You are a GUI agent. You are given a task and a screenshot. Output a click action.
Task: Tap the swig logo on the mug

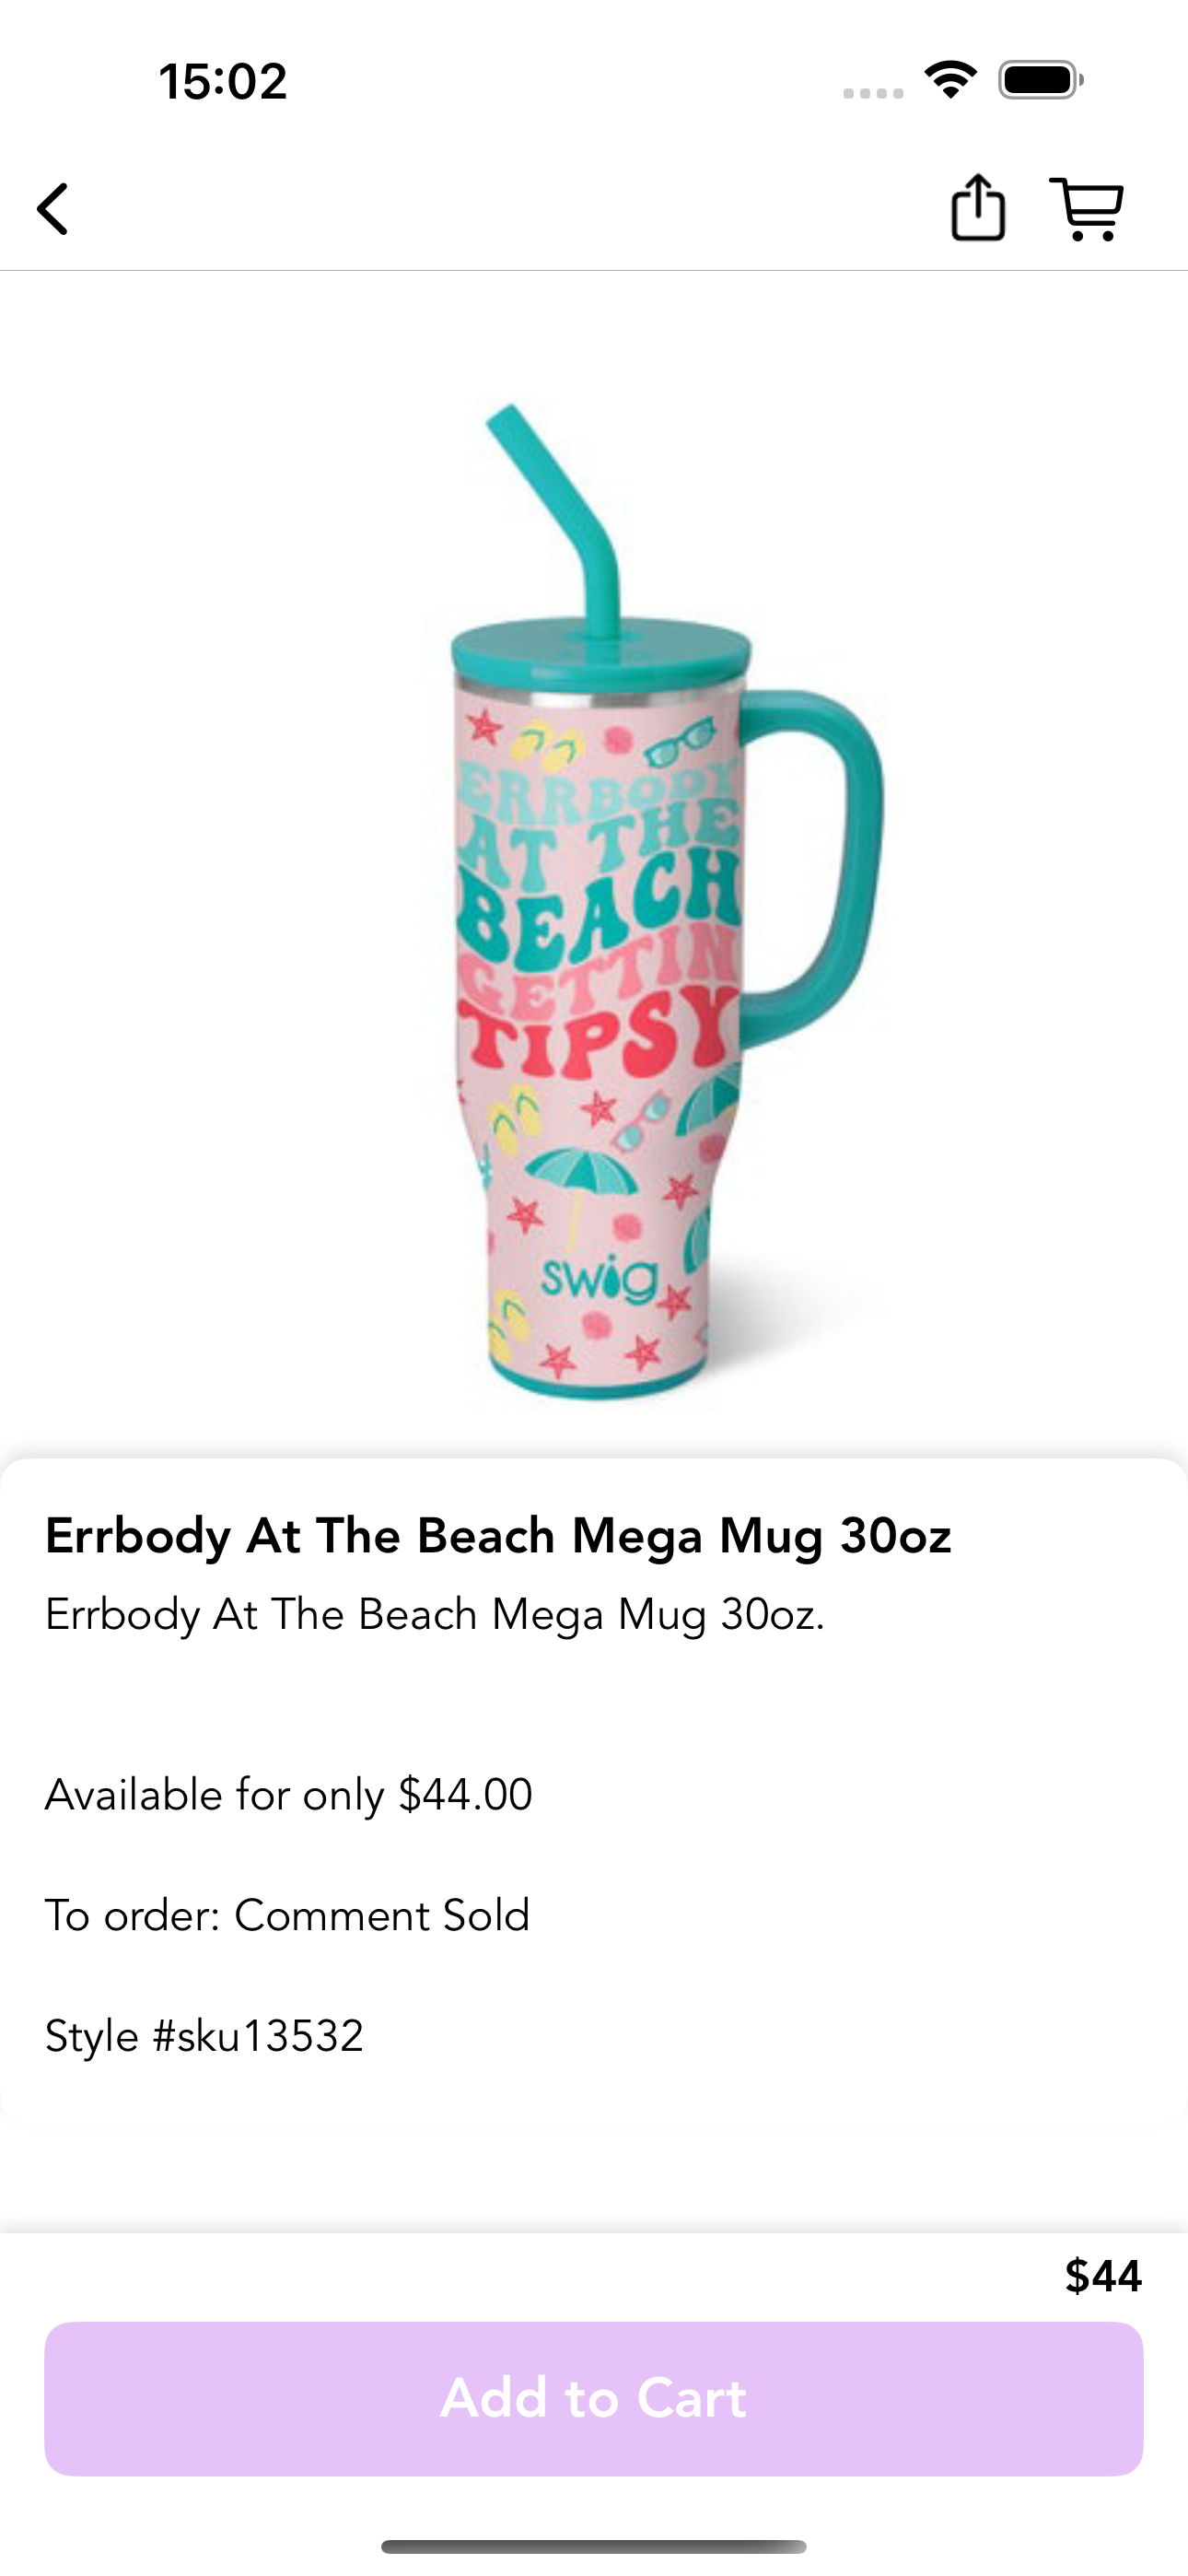point(599,1279)
